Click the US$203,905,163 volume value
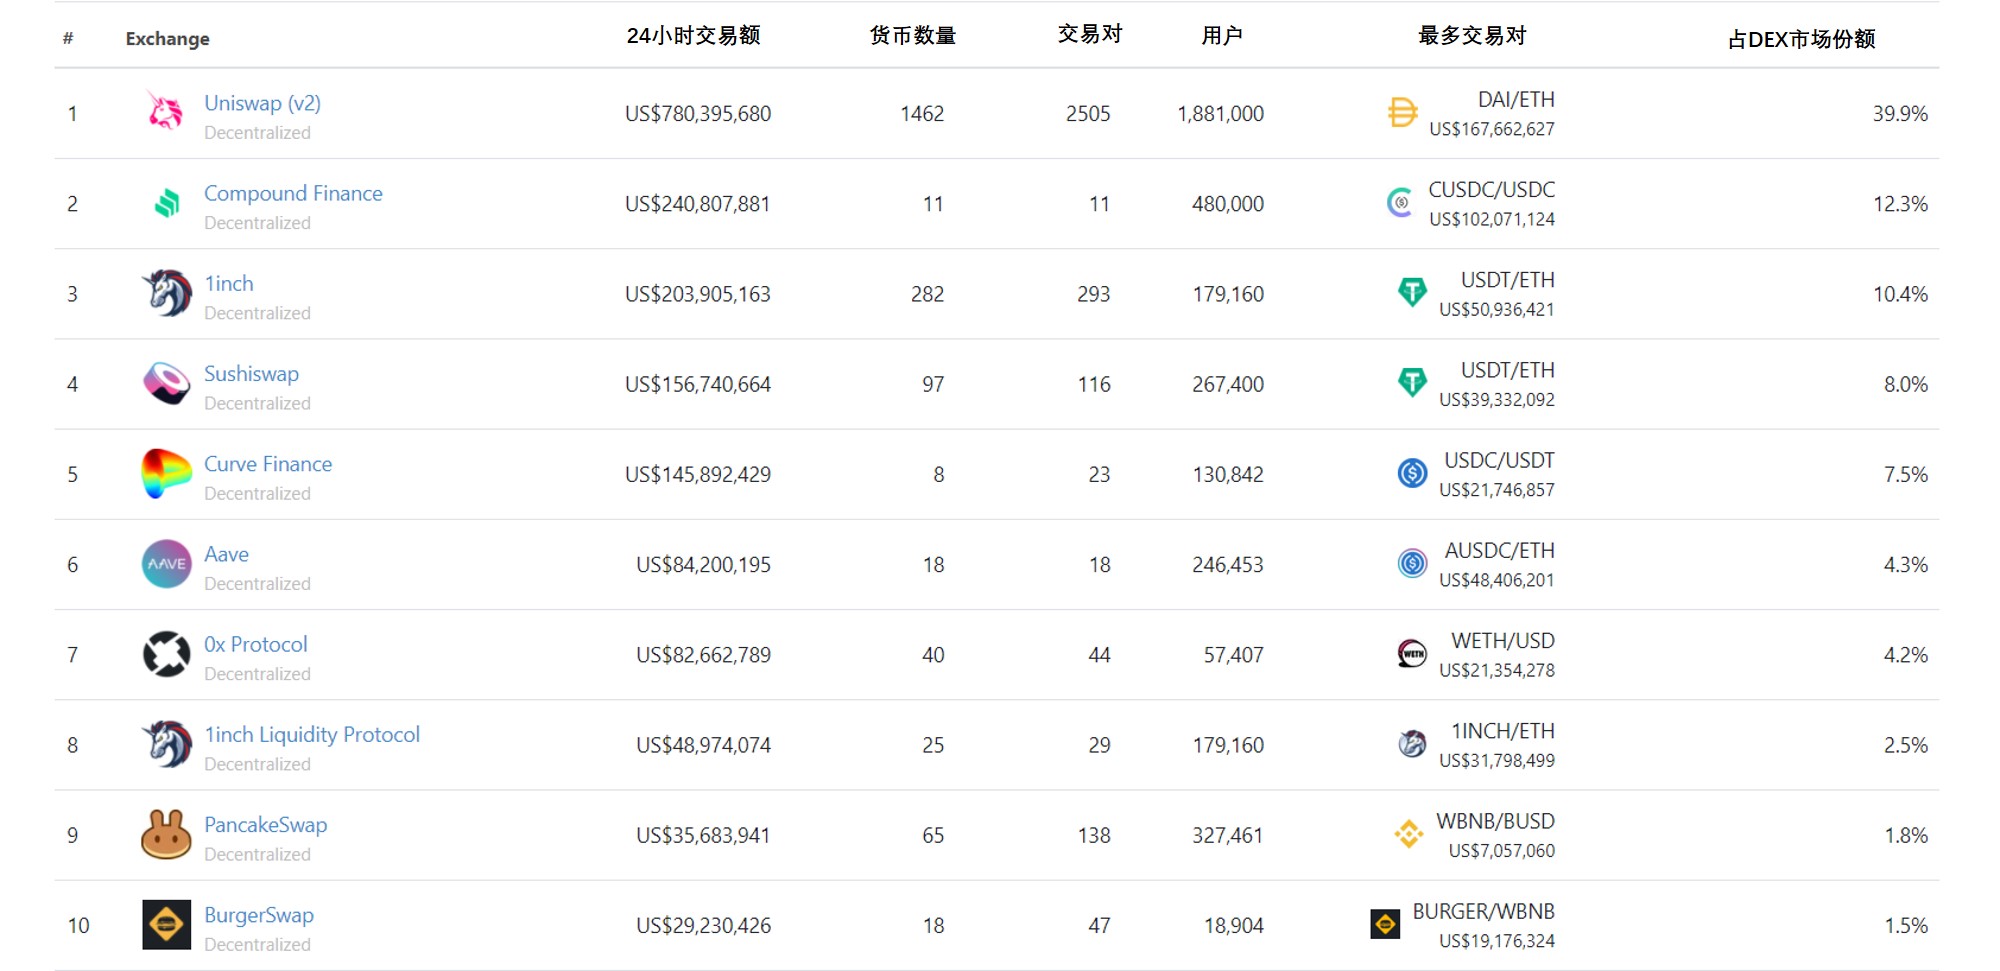The height and width of the screenshot is (971, 2000). [698, 294]
